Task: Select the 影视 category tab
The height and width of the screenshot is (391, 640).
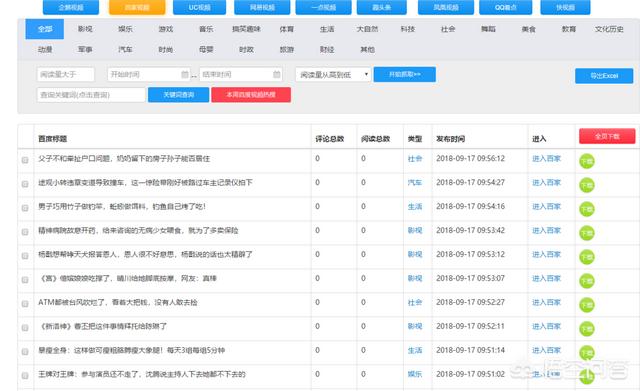Action: pyautogui.click(x=85, y=29)
